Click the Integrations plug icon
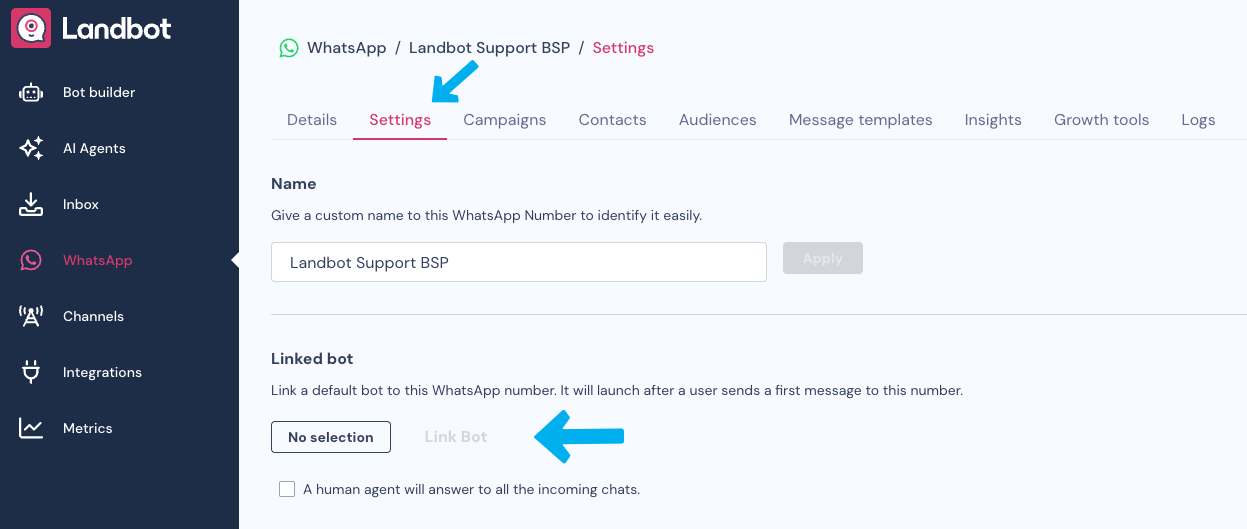 [x=31, y=373]
